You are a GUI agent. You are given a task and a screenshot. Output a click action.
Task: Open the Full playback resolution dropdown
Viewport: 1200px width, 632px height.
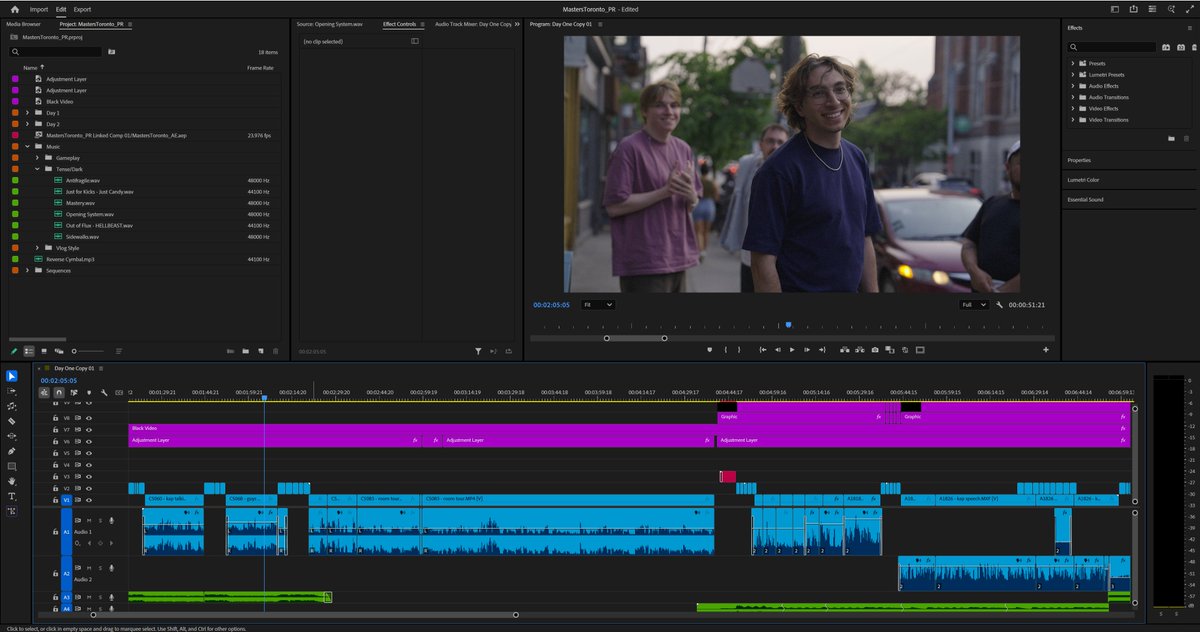pos(973,304)
